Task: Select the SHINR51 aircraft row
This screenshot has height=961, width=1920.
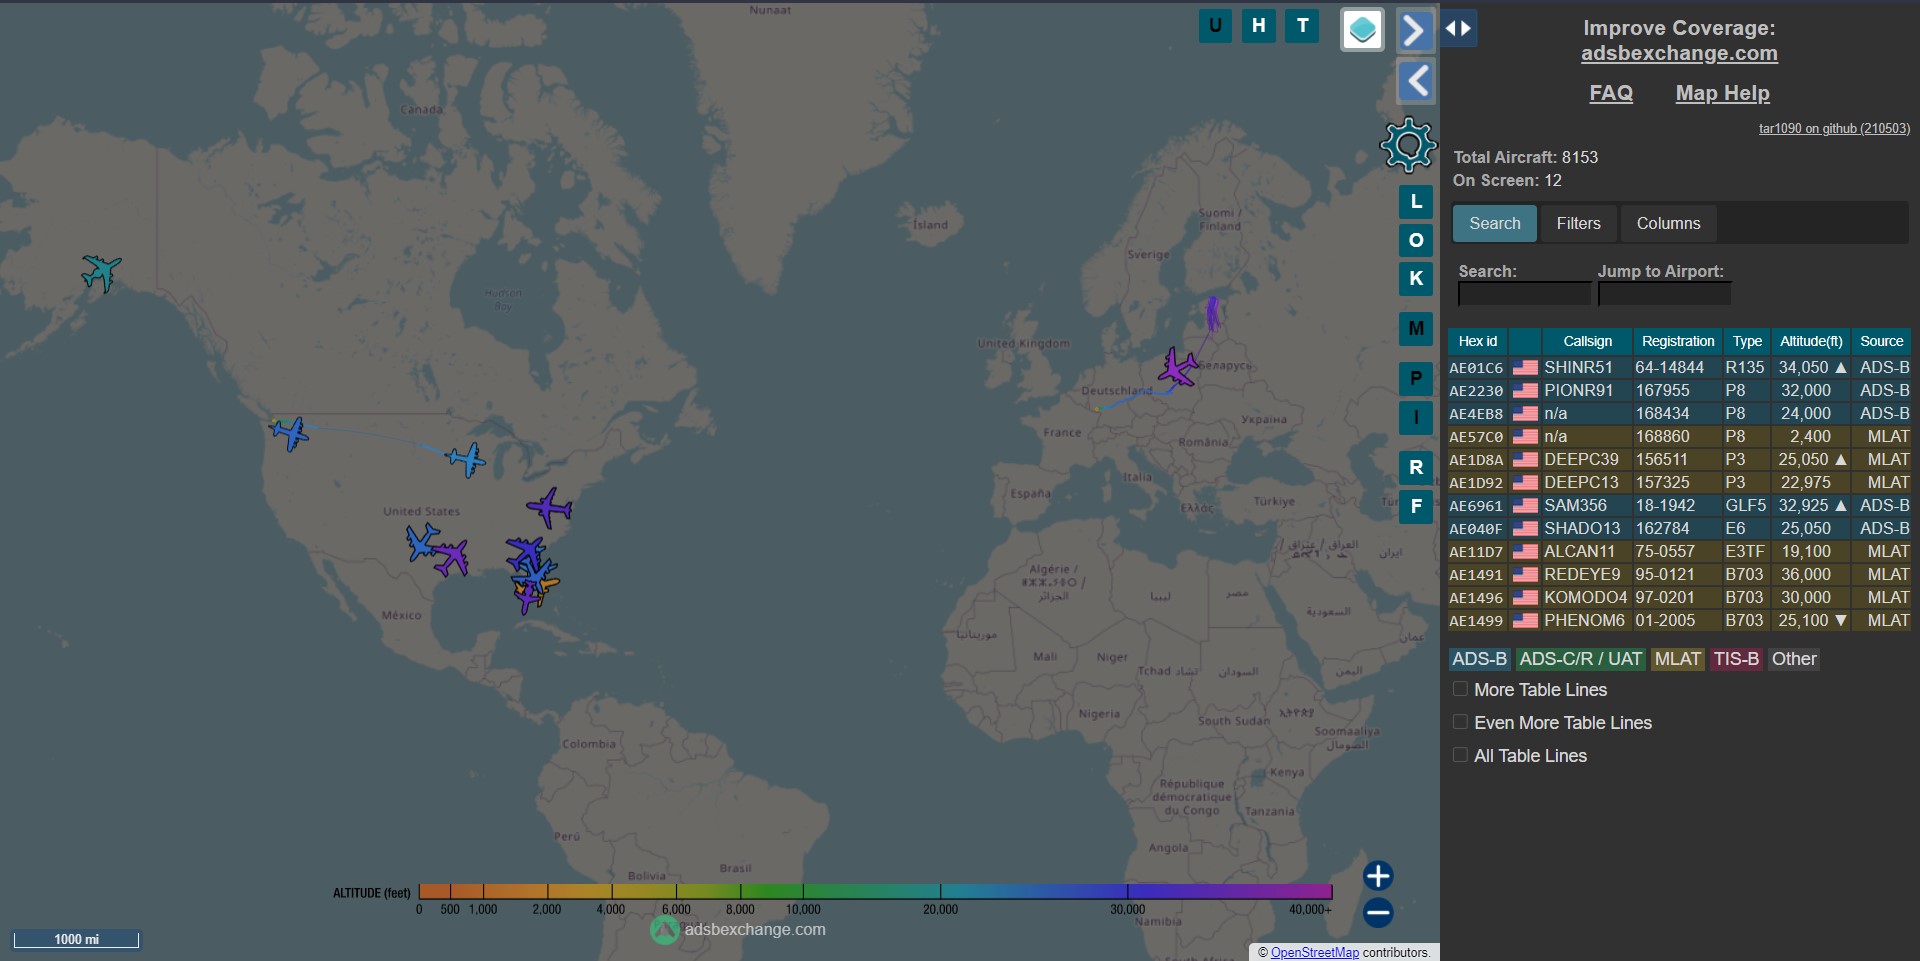Action: coord(1679,367)
